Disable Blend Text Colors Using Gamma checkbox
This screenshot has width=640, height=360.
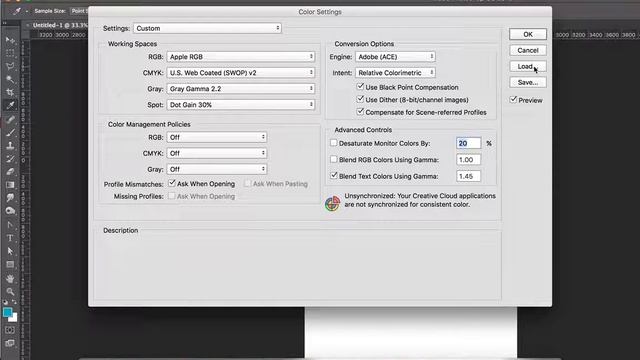(x=333, y=176)
